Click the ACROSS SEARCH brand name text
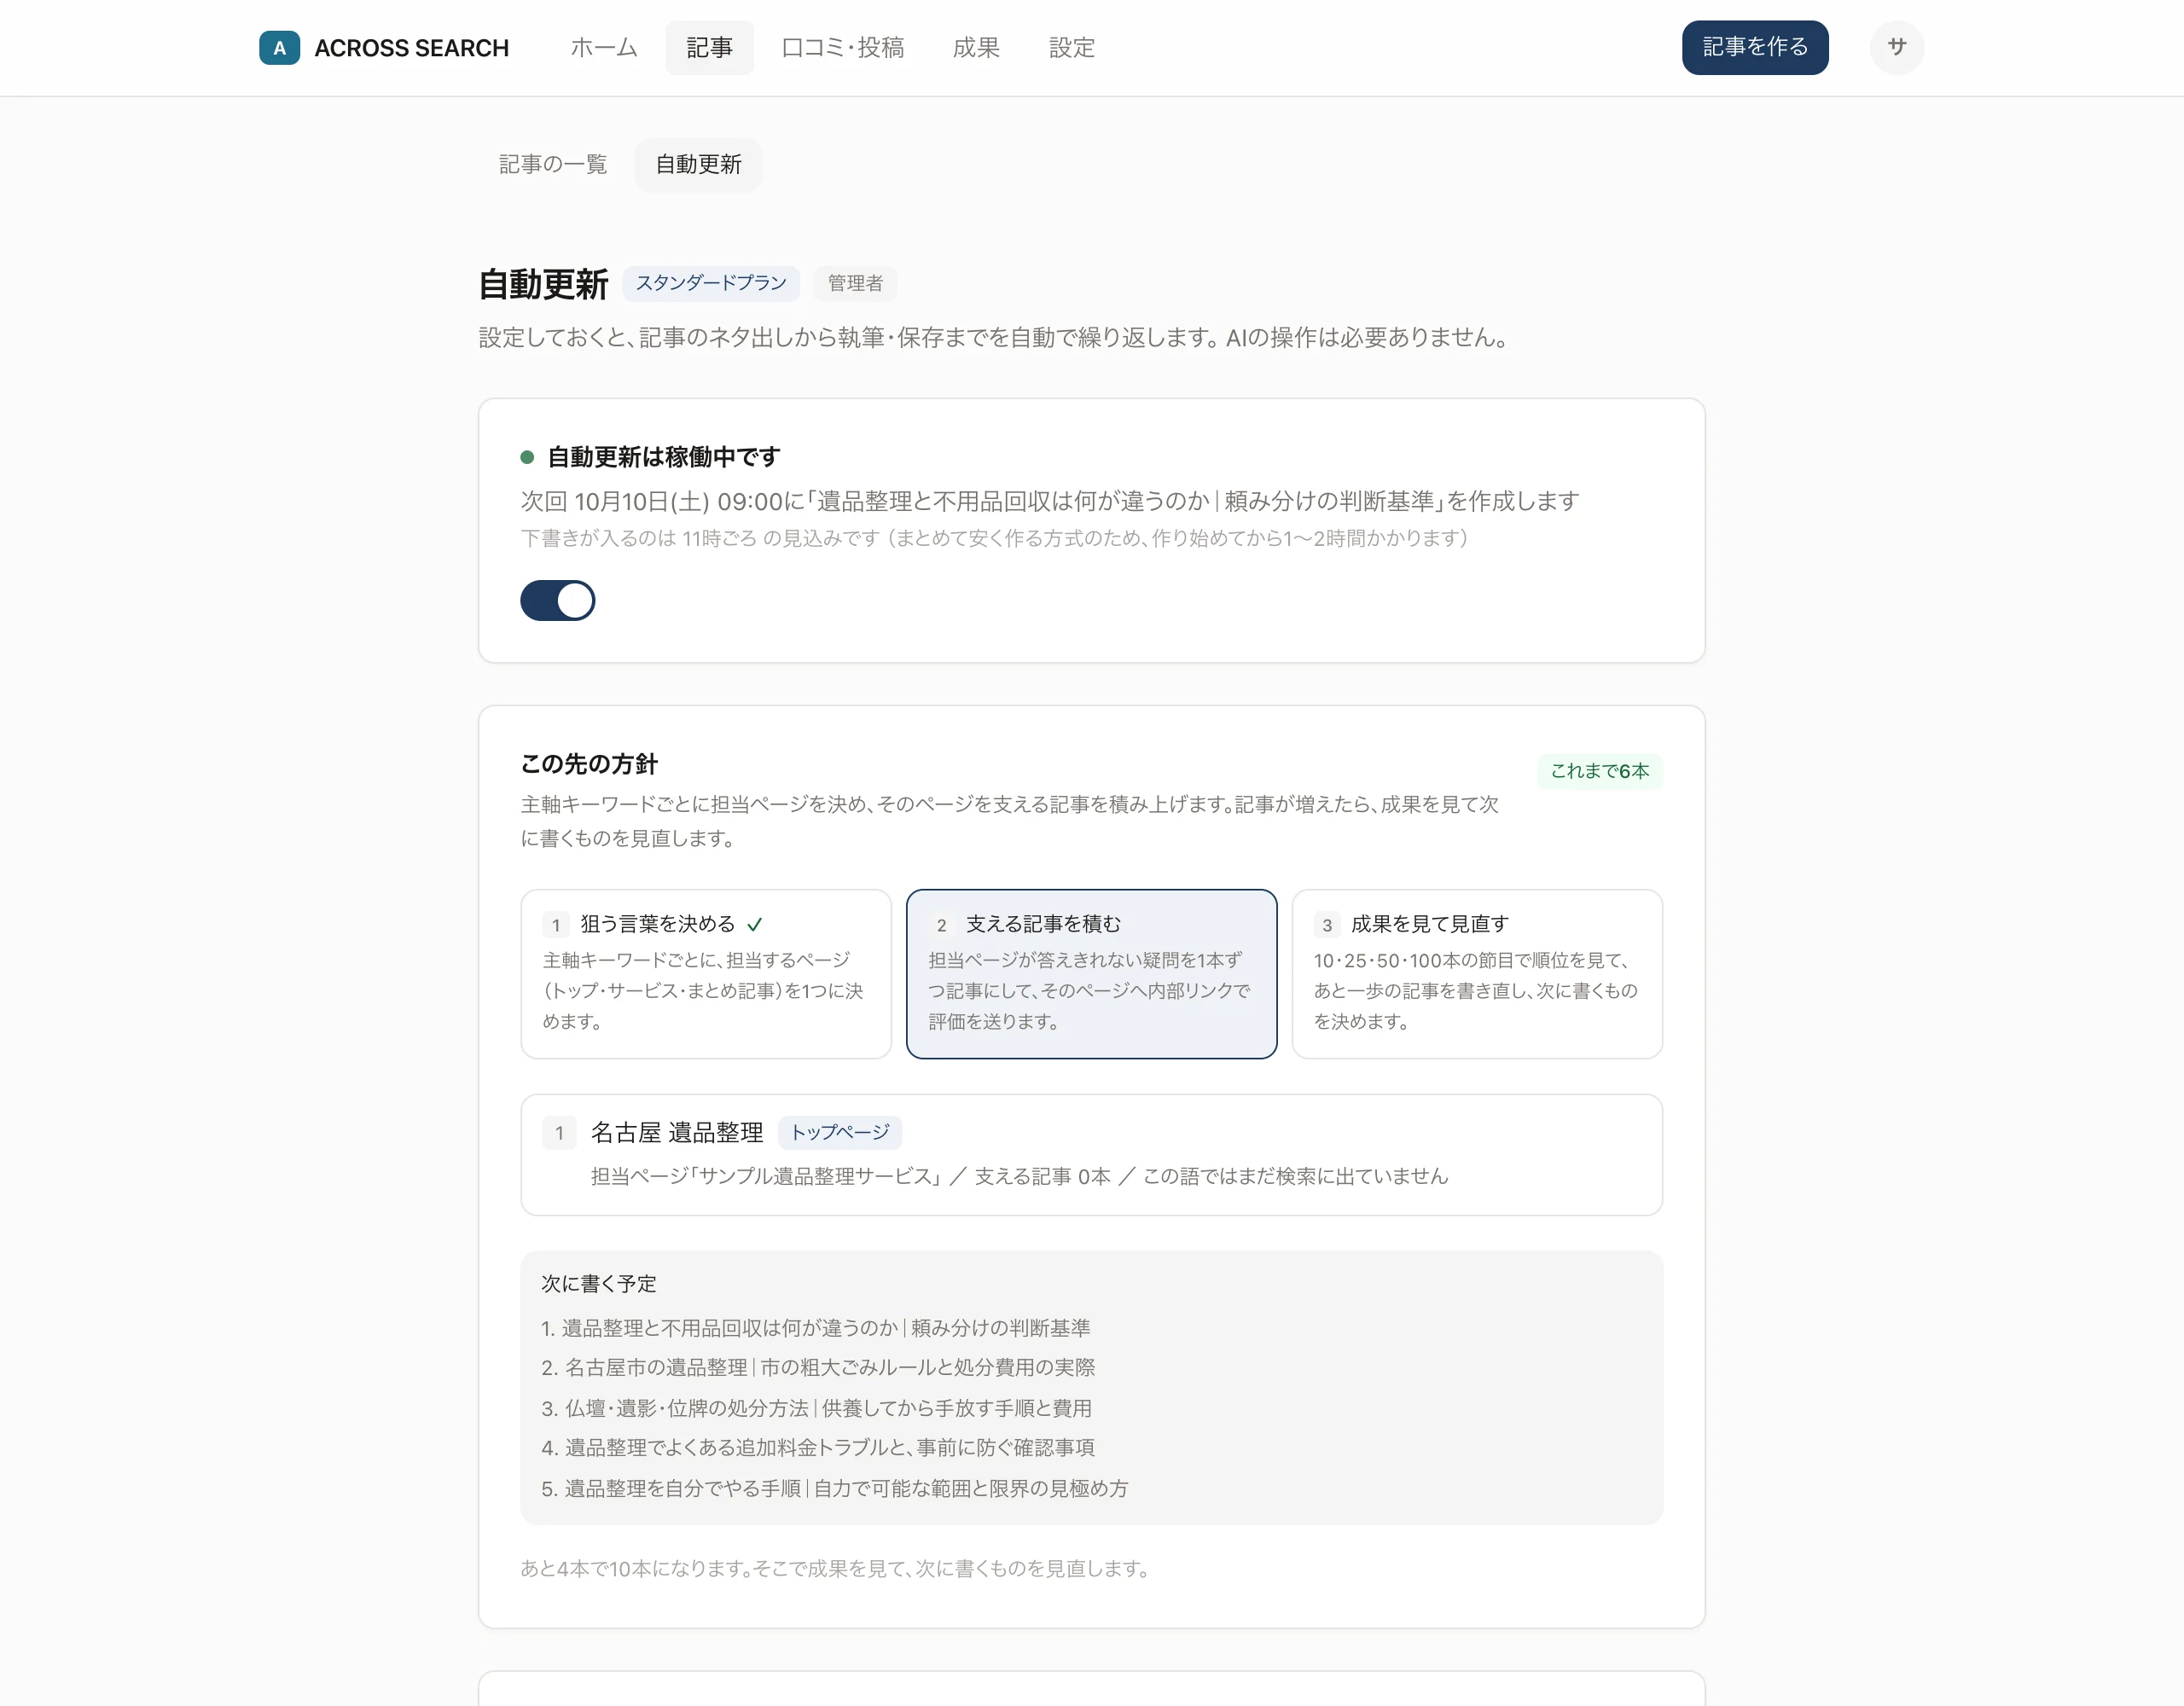The width and height of the screenshot is (2184, 1706). pos(411,47)
